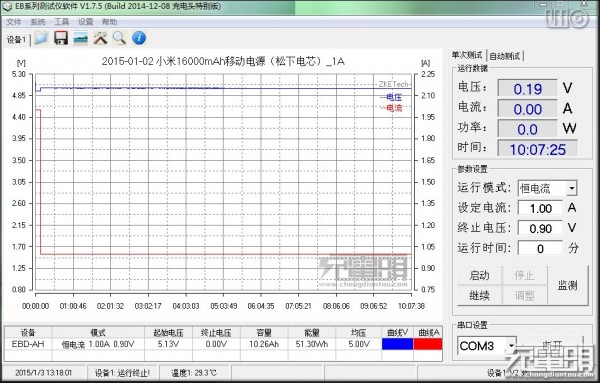
Task: Click the 设定电流 input field
Action: pyautogui.click(x=540, y=208)
